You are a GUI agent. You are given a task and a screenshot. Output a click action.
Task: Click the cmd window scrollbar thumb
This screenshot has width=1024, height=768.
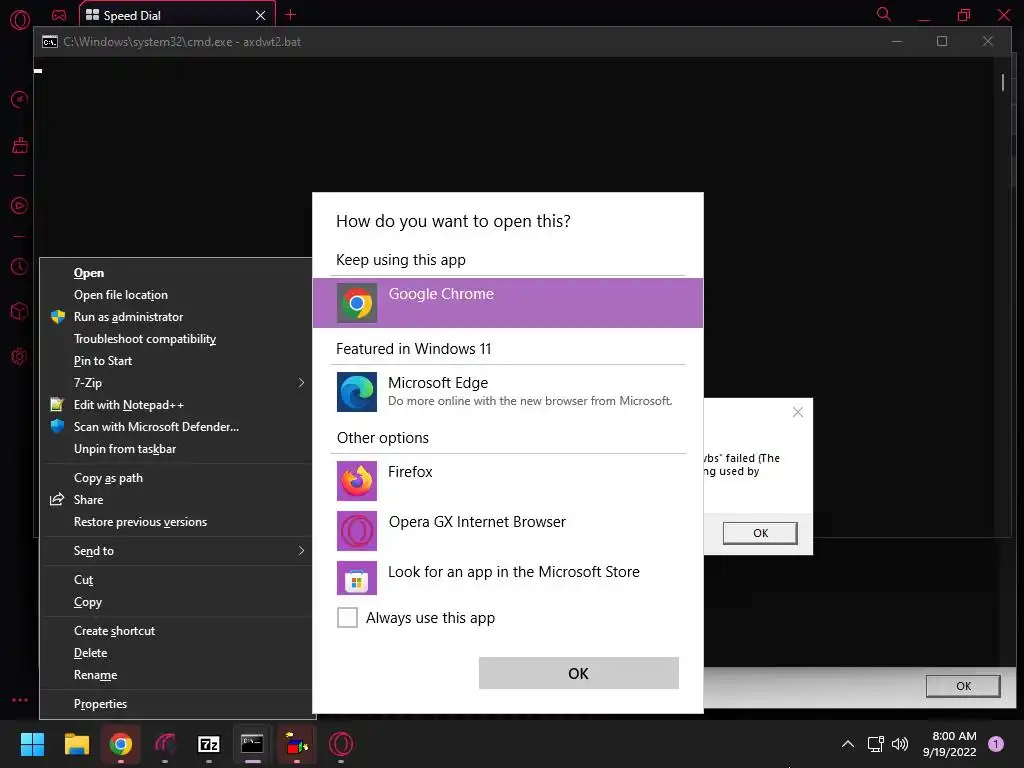click(x=1002, y=82)
